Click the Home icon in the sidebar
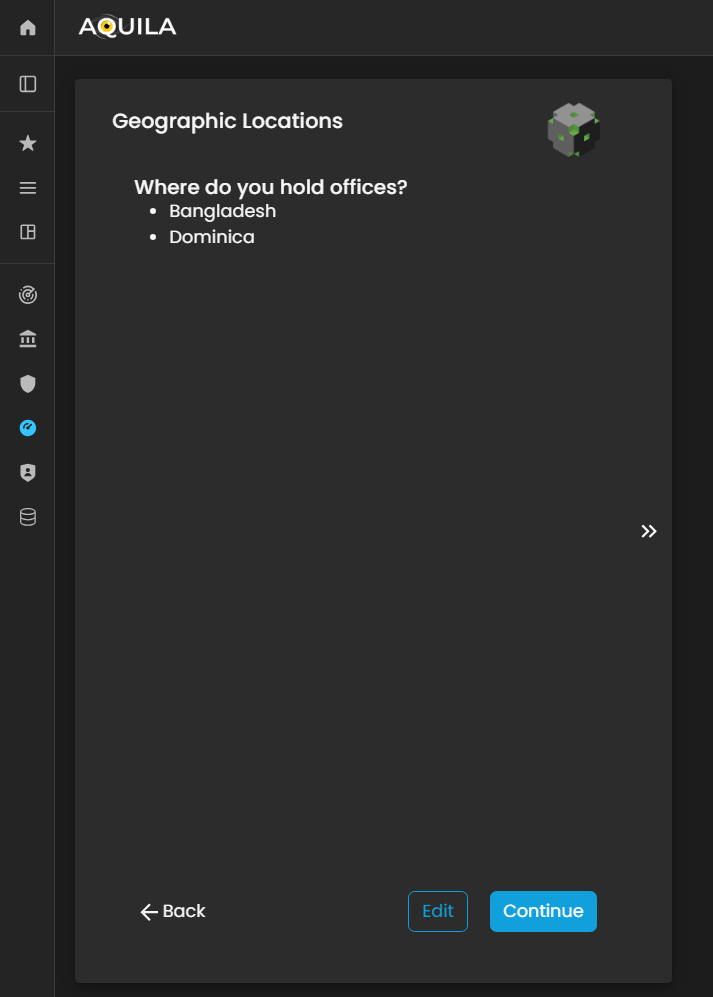This screenshot has width=713, height=997. coord(28,28)
